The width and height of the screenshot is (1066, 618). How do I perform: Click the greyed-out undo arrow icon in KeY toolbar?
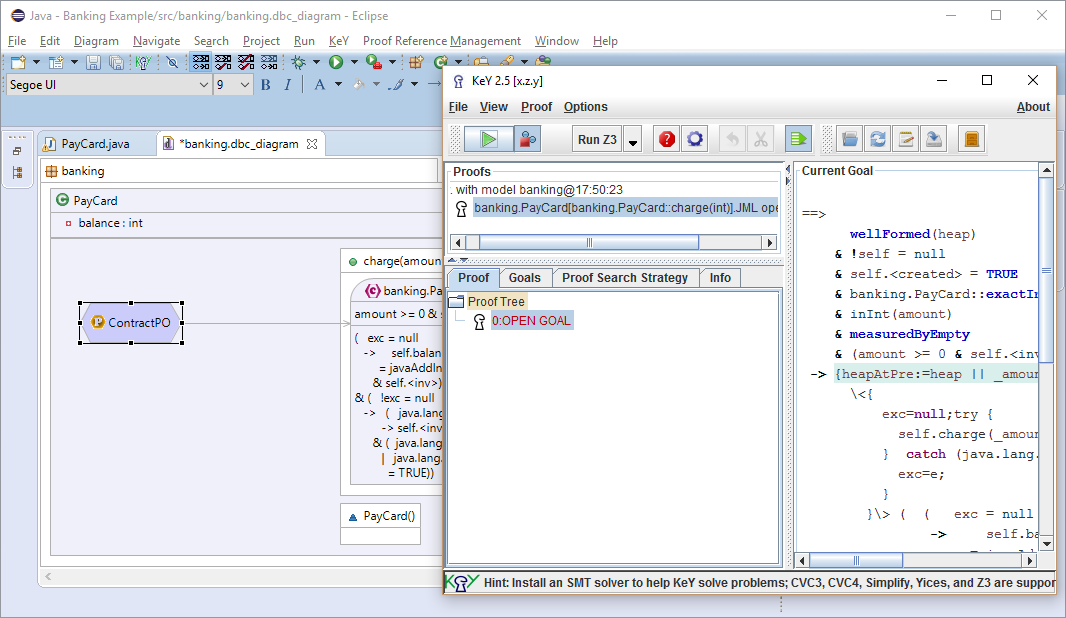pos(732,139)
